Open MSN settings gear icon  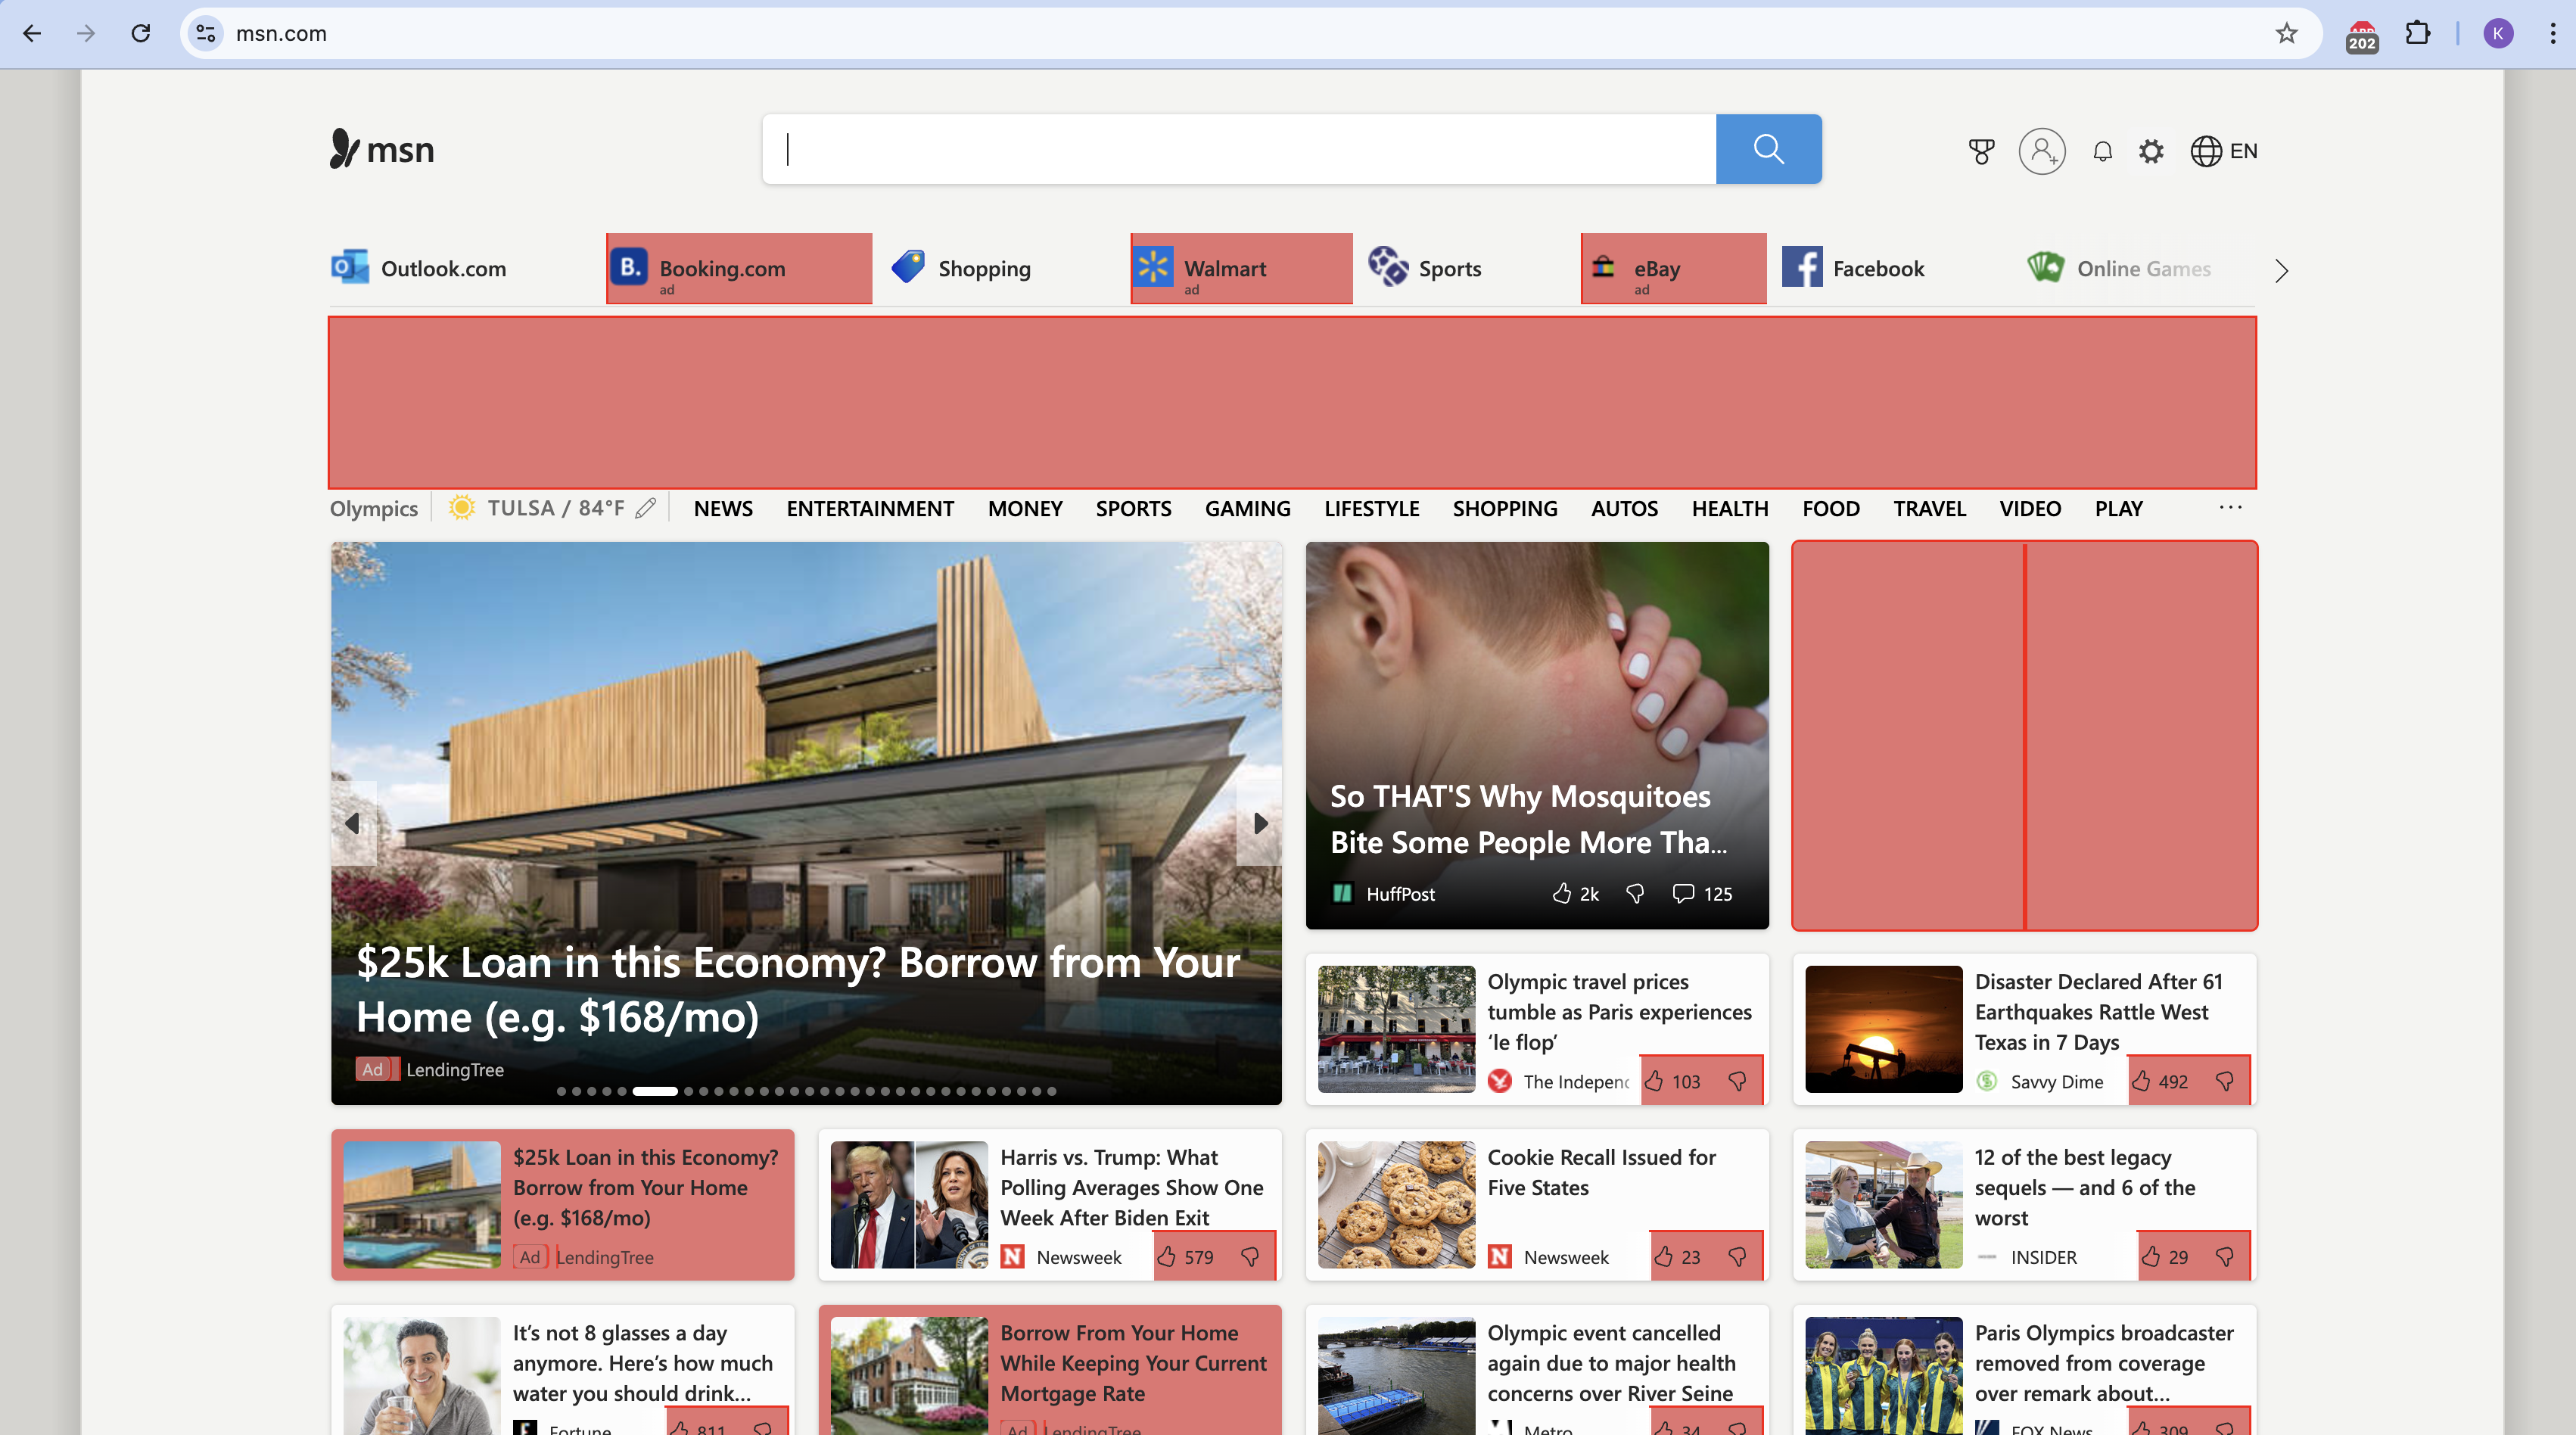click(x=2151, y=151)
